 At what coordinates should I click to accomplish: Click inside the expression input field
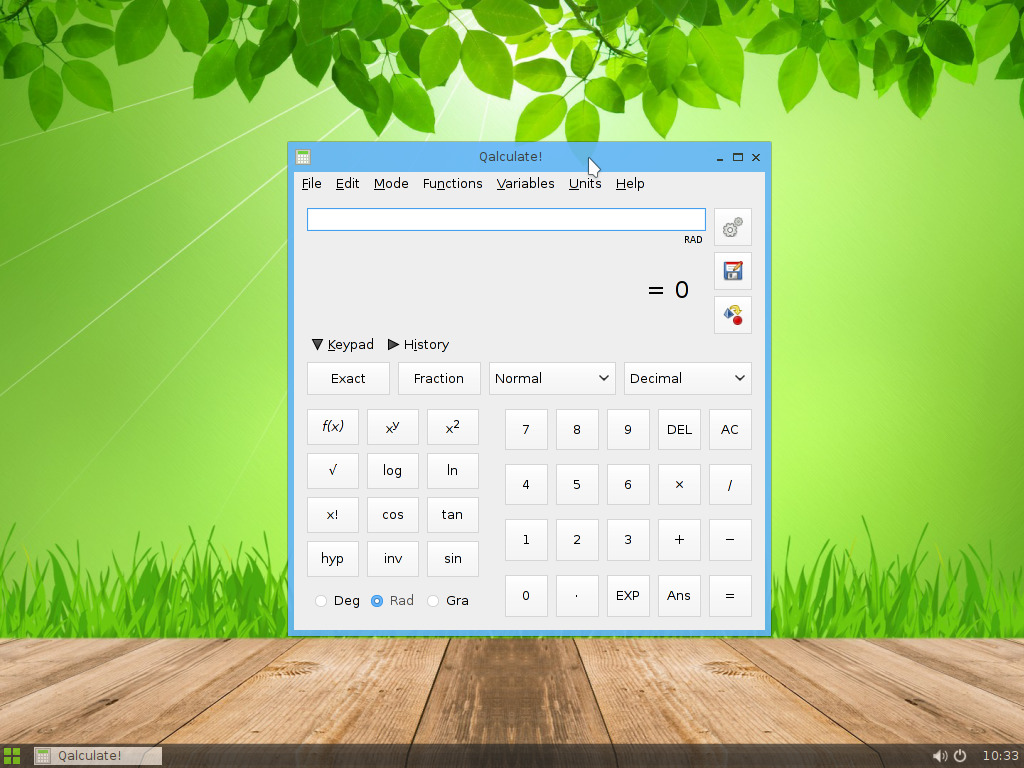click(x=505, y=219)
